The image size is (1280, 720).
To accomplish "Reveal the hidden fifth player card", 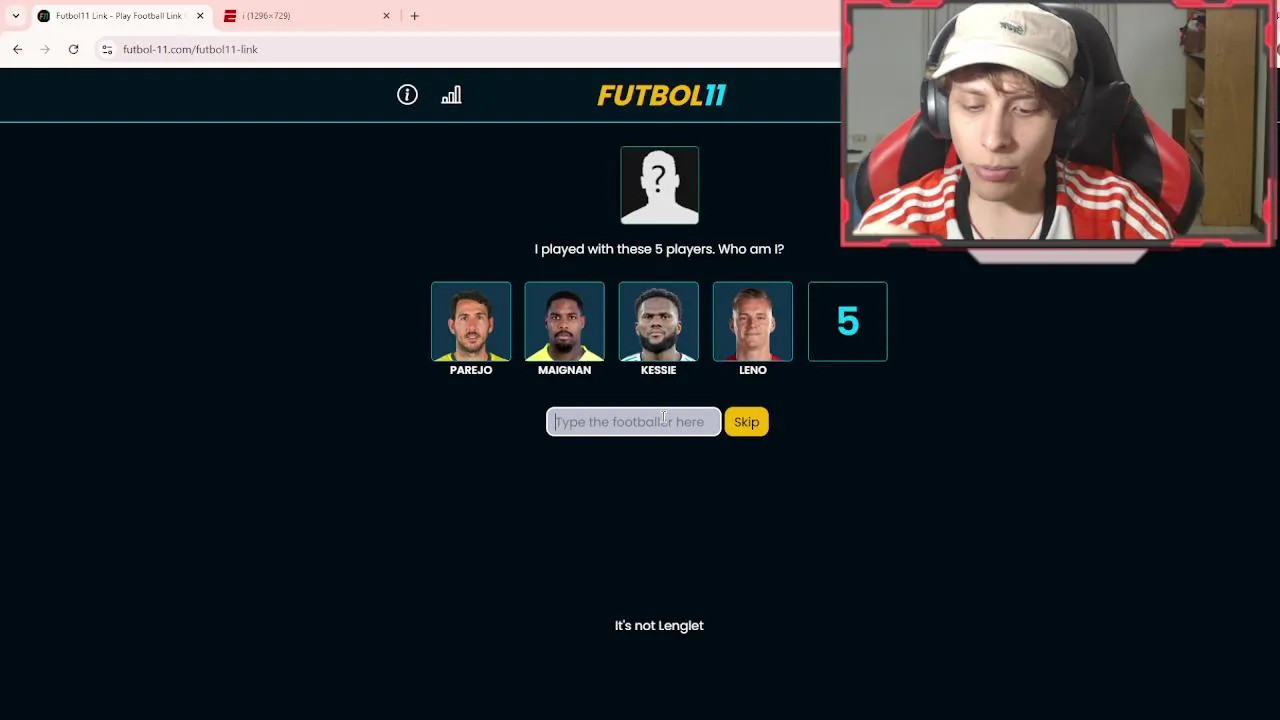I will click(x=847, y=321).
